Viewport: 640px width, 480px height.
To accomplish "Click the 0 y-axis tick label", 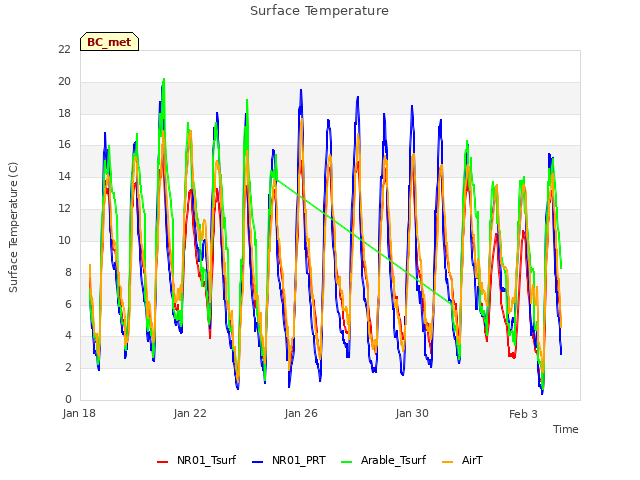I will click(68, 399).
